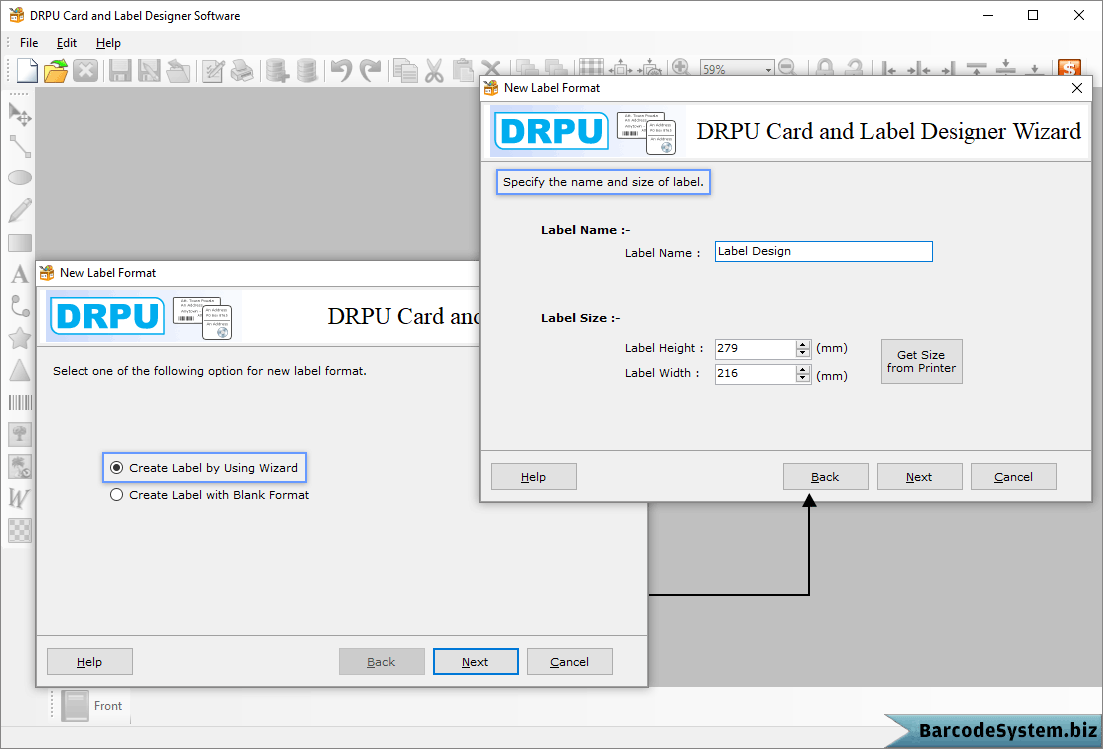The width and height of the screenshot is (1103, 749).
Task: Click Next in the option selection dialog
Action: pyautogui.click(x=476, y=662)
